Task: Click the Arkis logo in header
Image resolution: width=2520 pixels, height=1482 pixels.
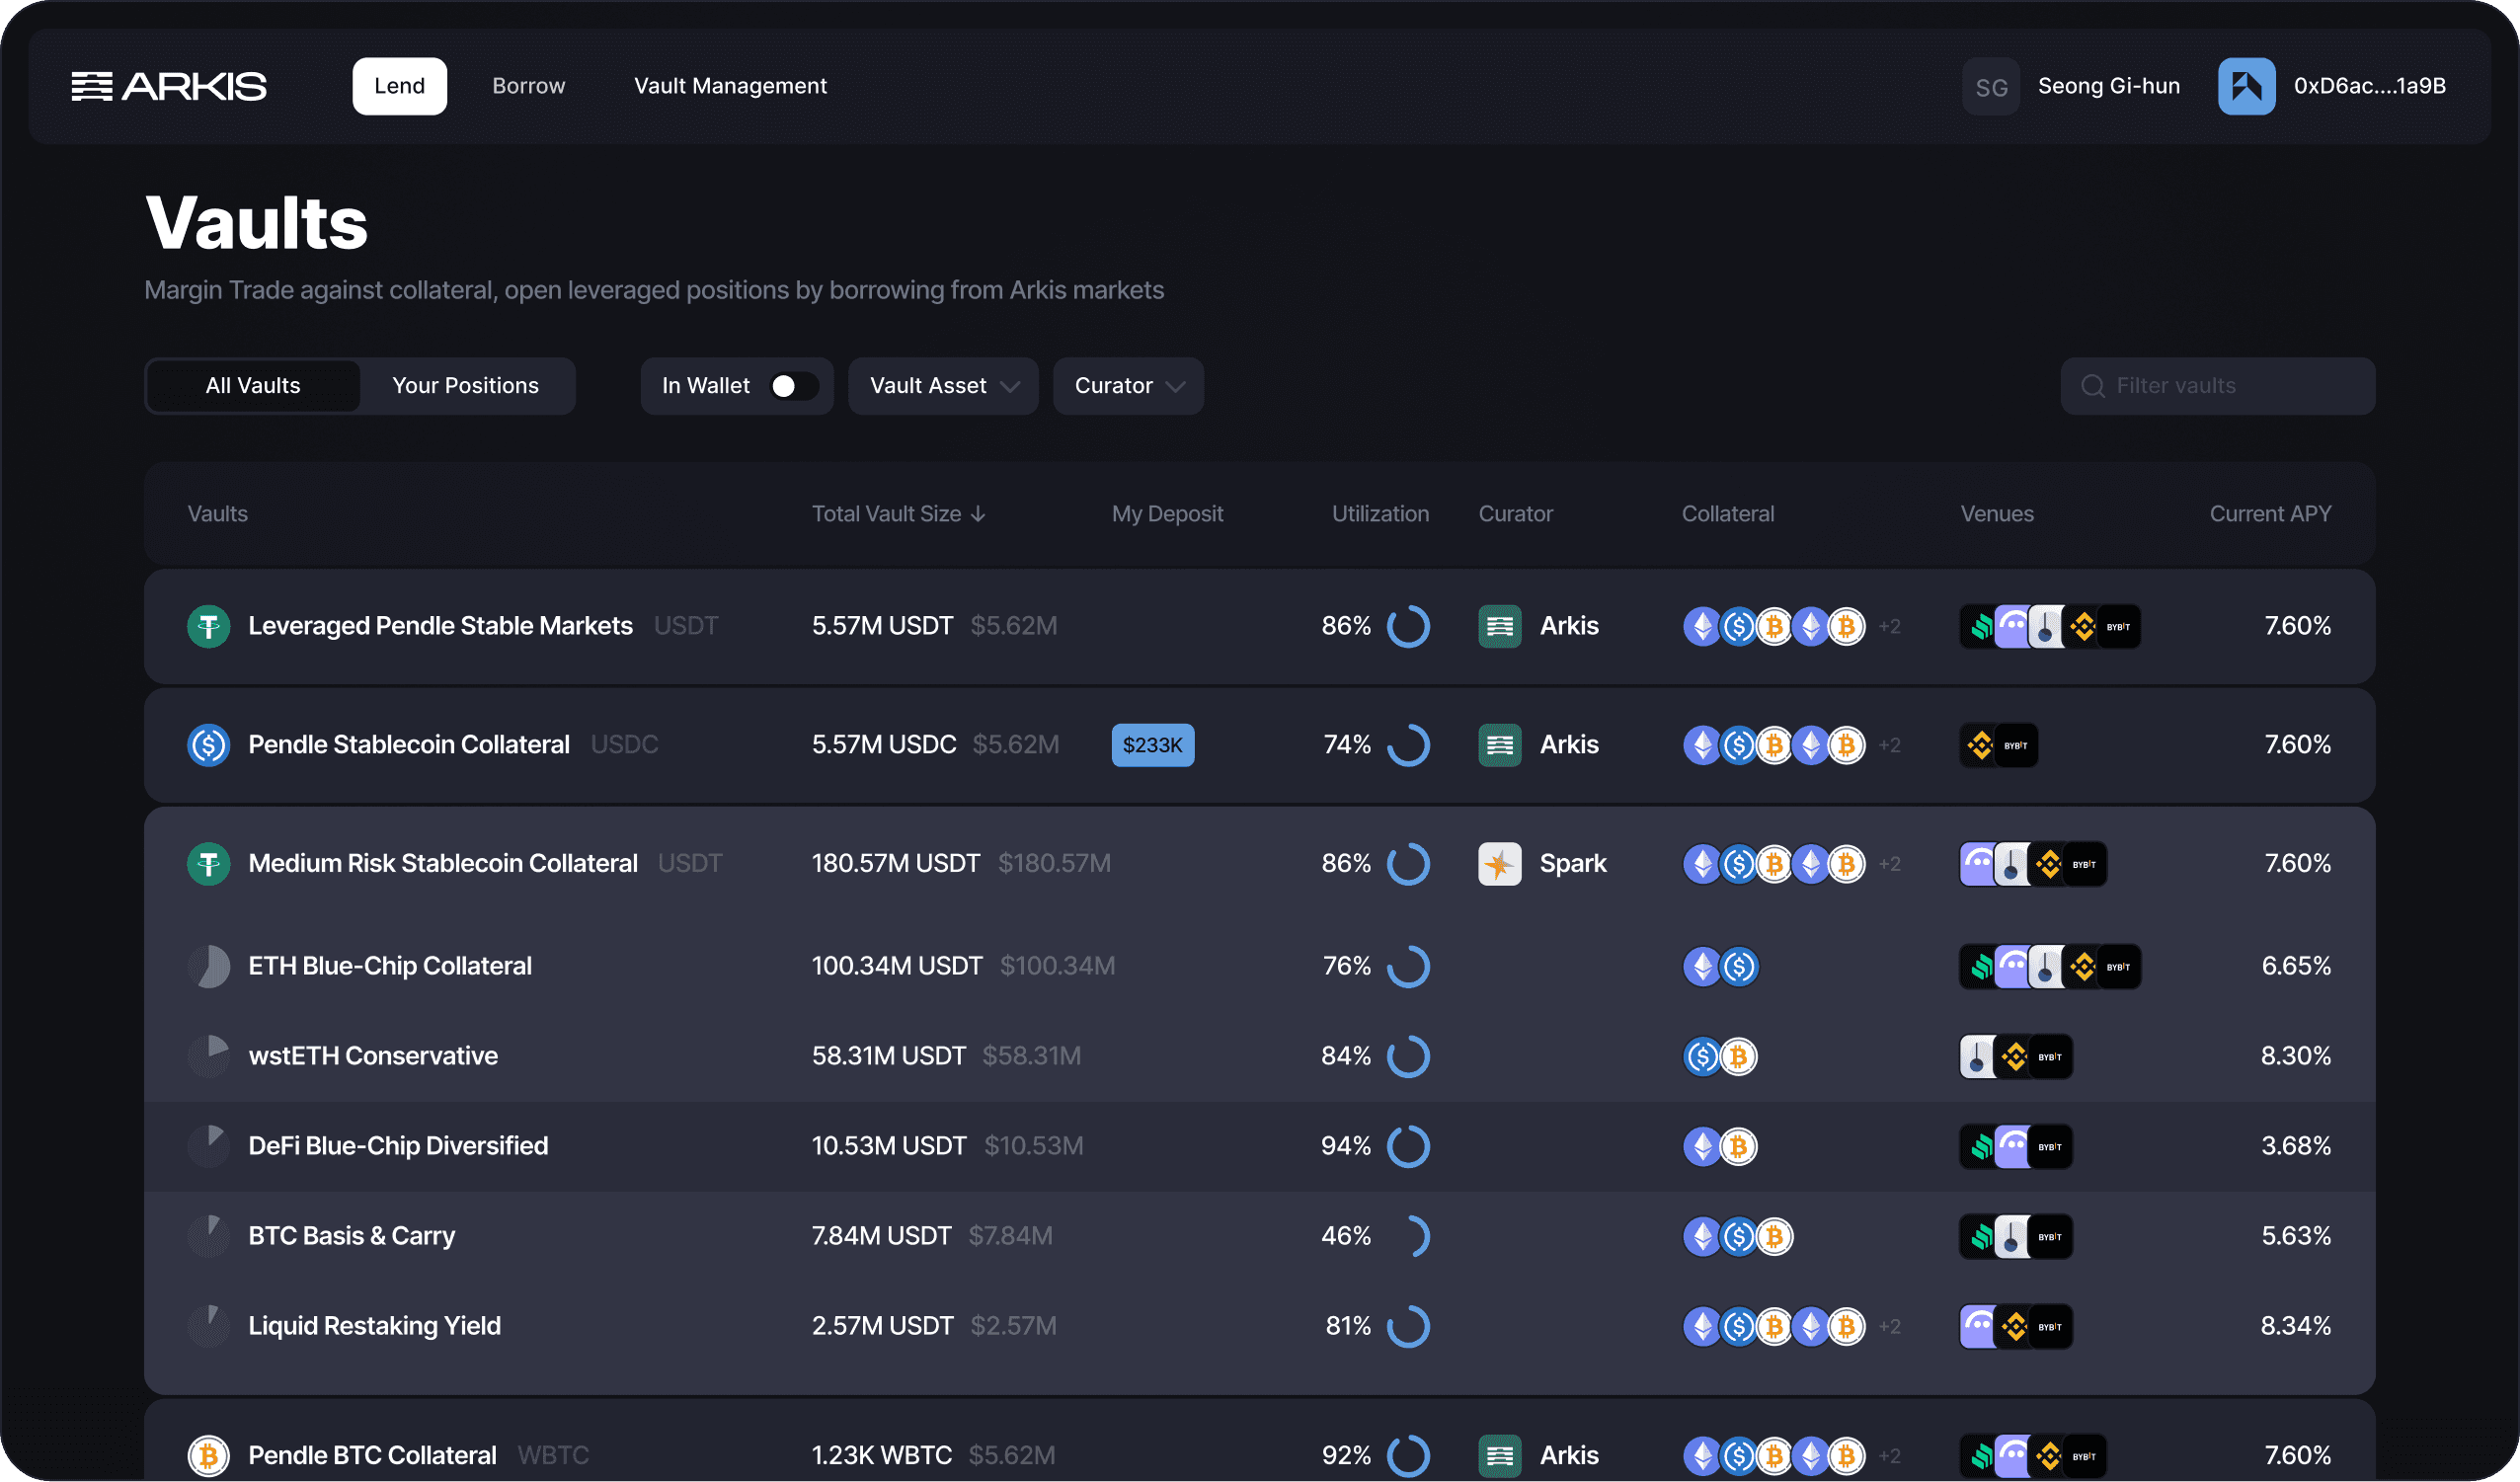Action: (169, 86)
